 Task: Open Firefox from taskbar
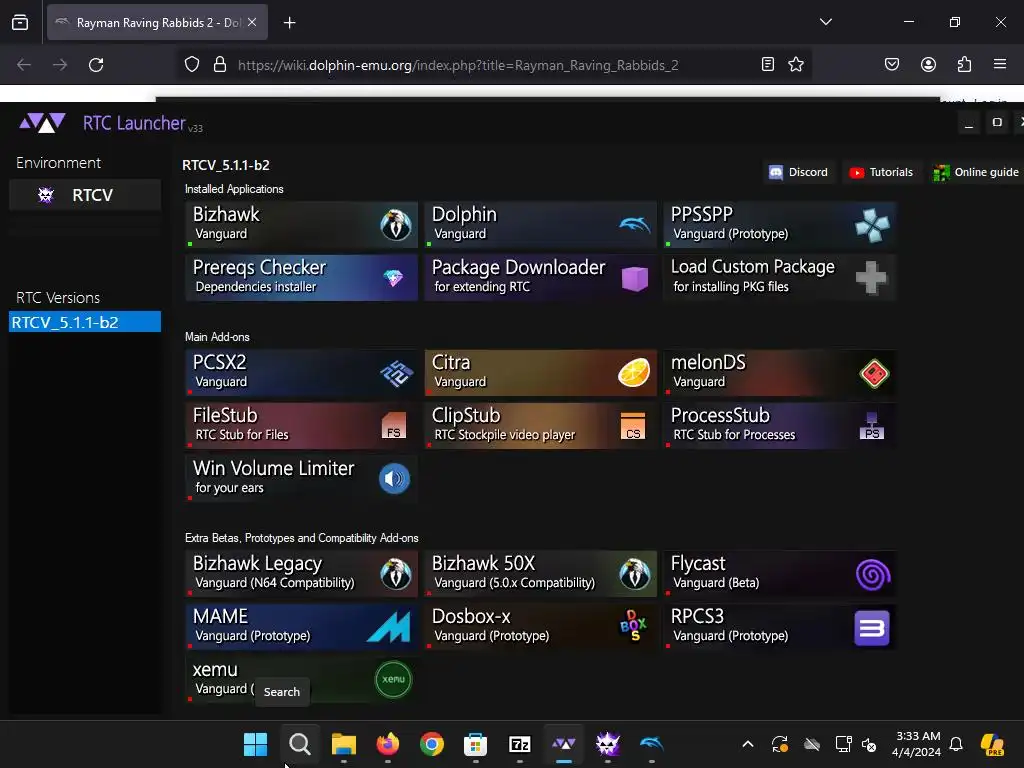click(x=388, y=744)
